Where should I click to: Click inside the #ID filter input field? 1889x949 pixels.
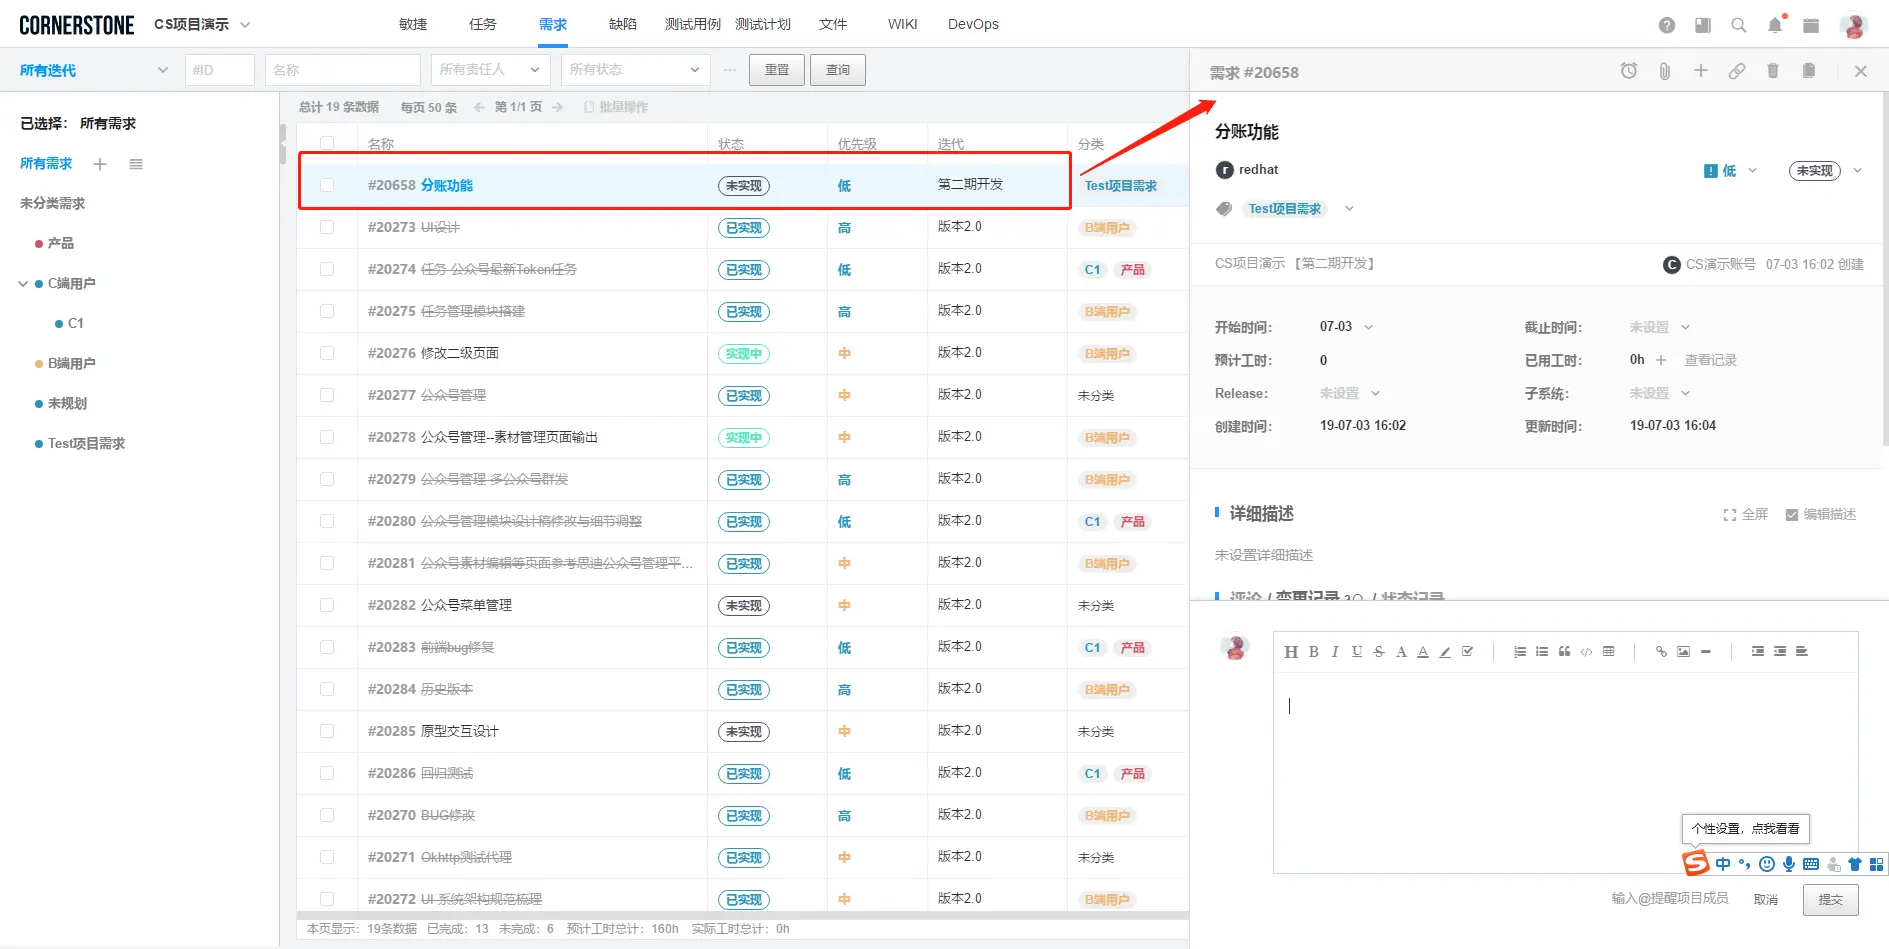219,69
